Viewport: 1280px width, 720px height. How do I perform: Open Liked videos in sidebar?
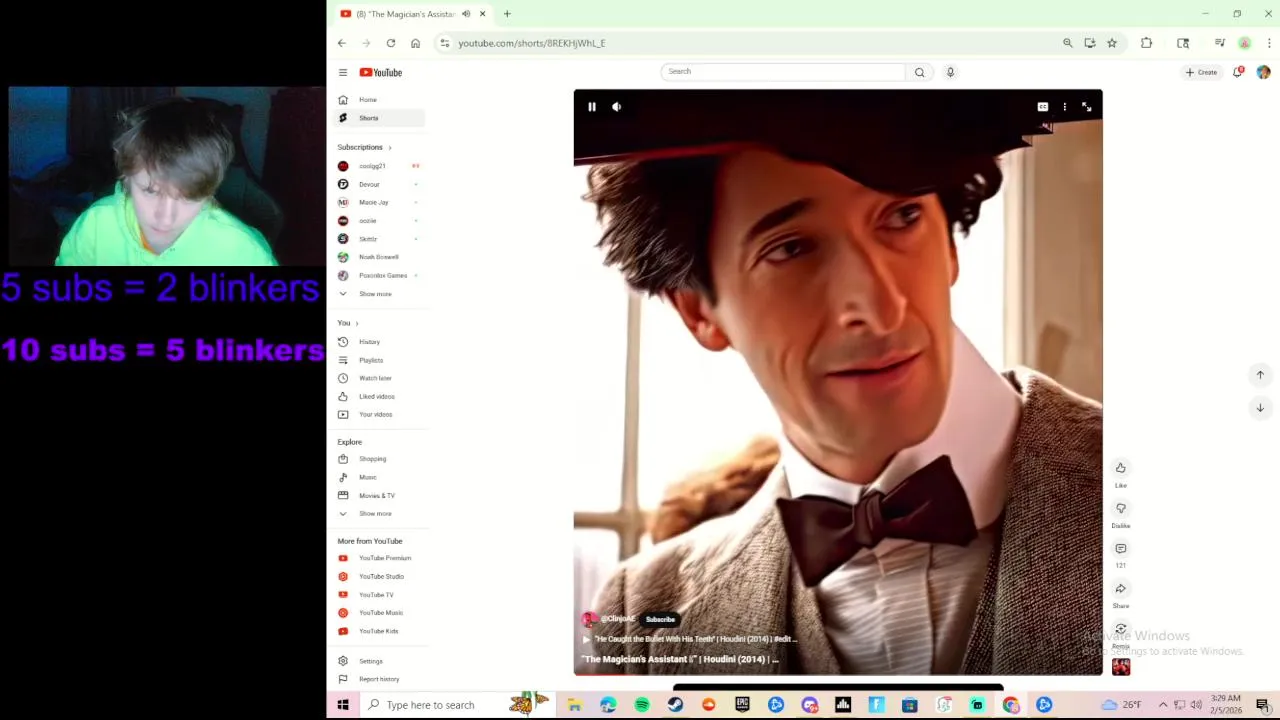click(x=379, y=396)
